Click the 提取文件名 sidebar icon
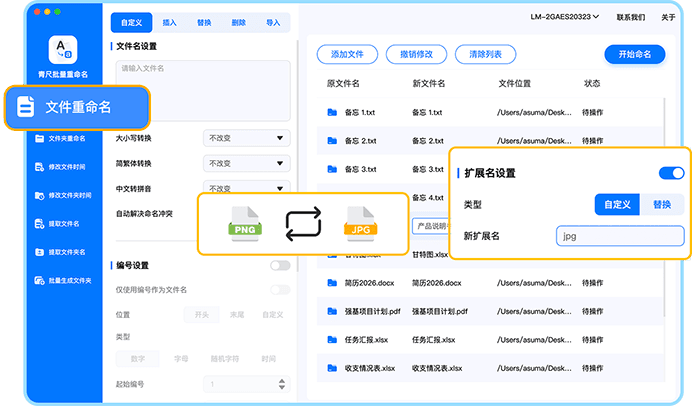 [40, 224]
